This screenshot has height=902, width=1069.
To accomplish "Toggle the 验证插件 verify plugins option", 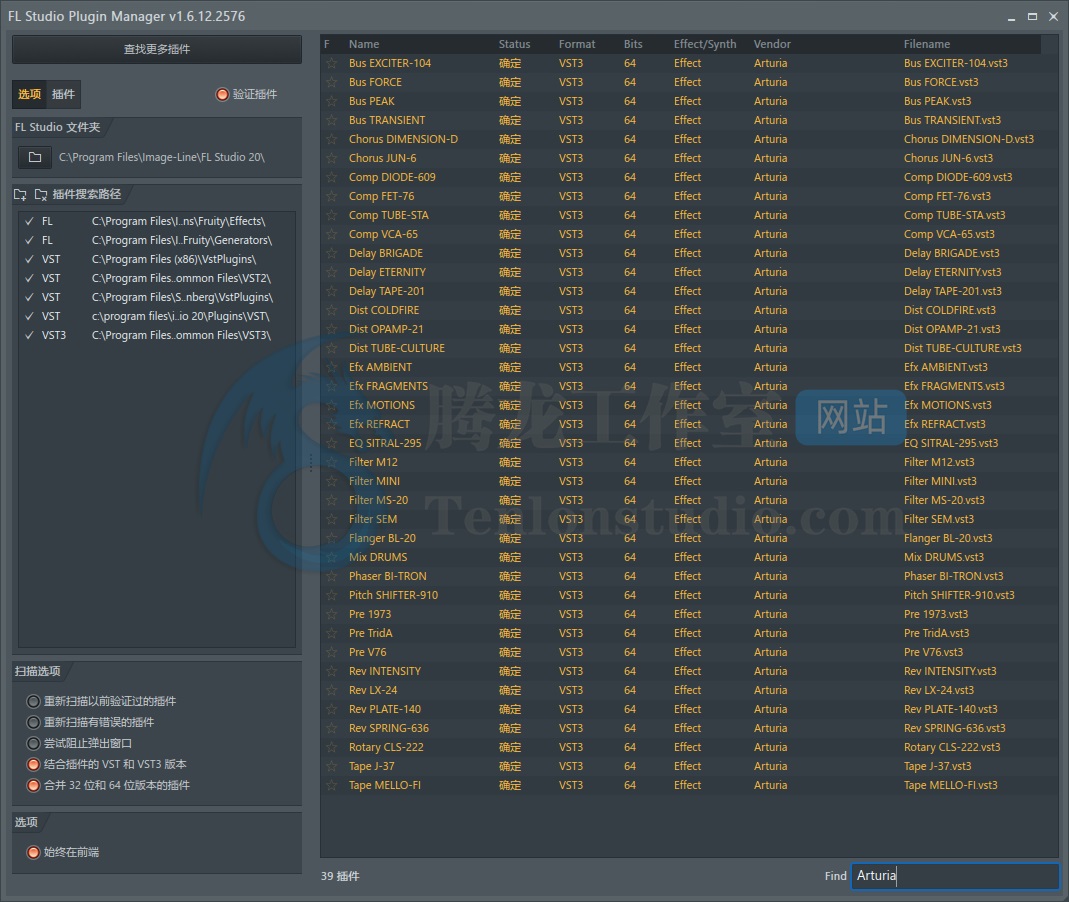I will [222, 94].
